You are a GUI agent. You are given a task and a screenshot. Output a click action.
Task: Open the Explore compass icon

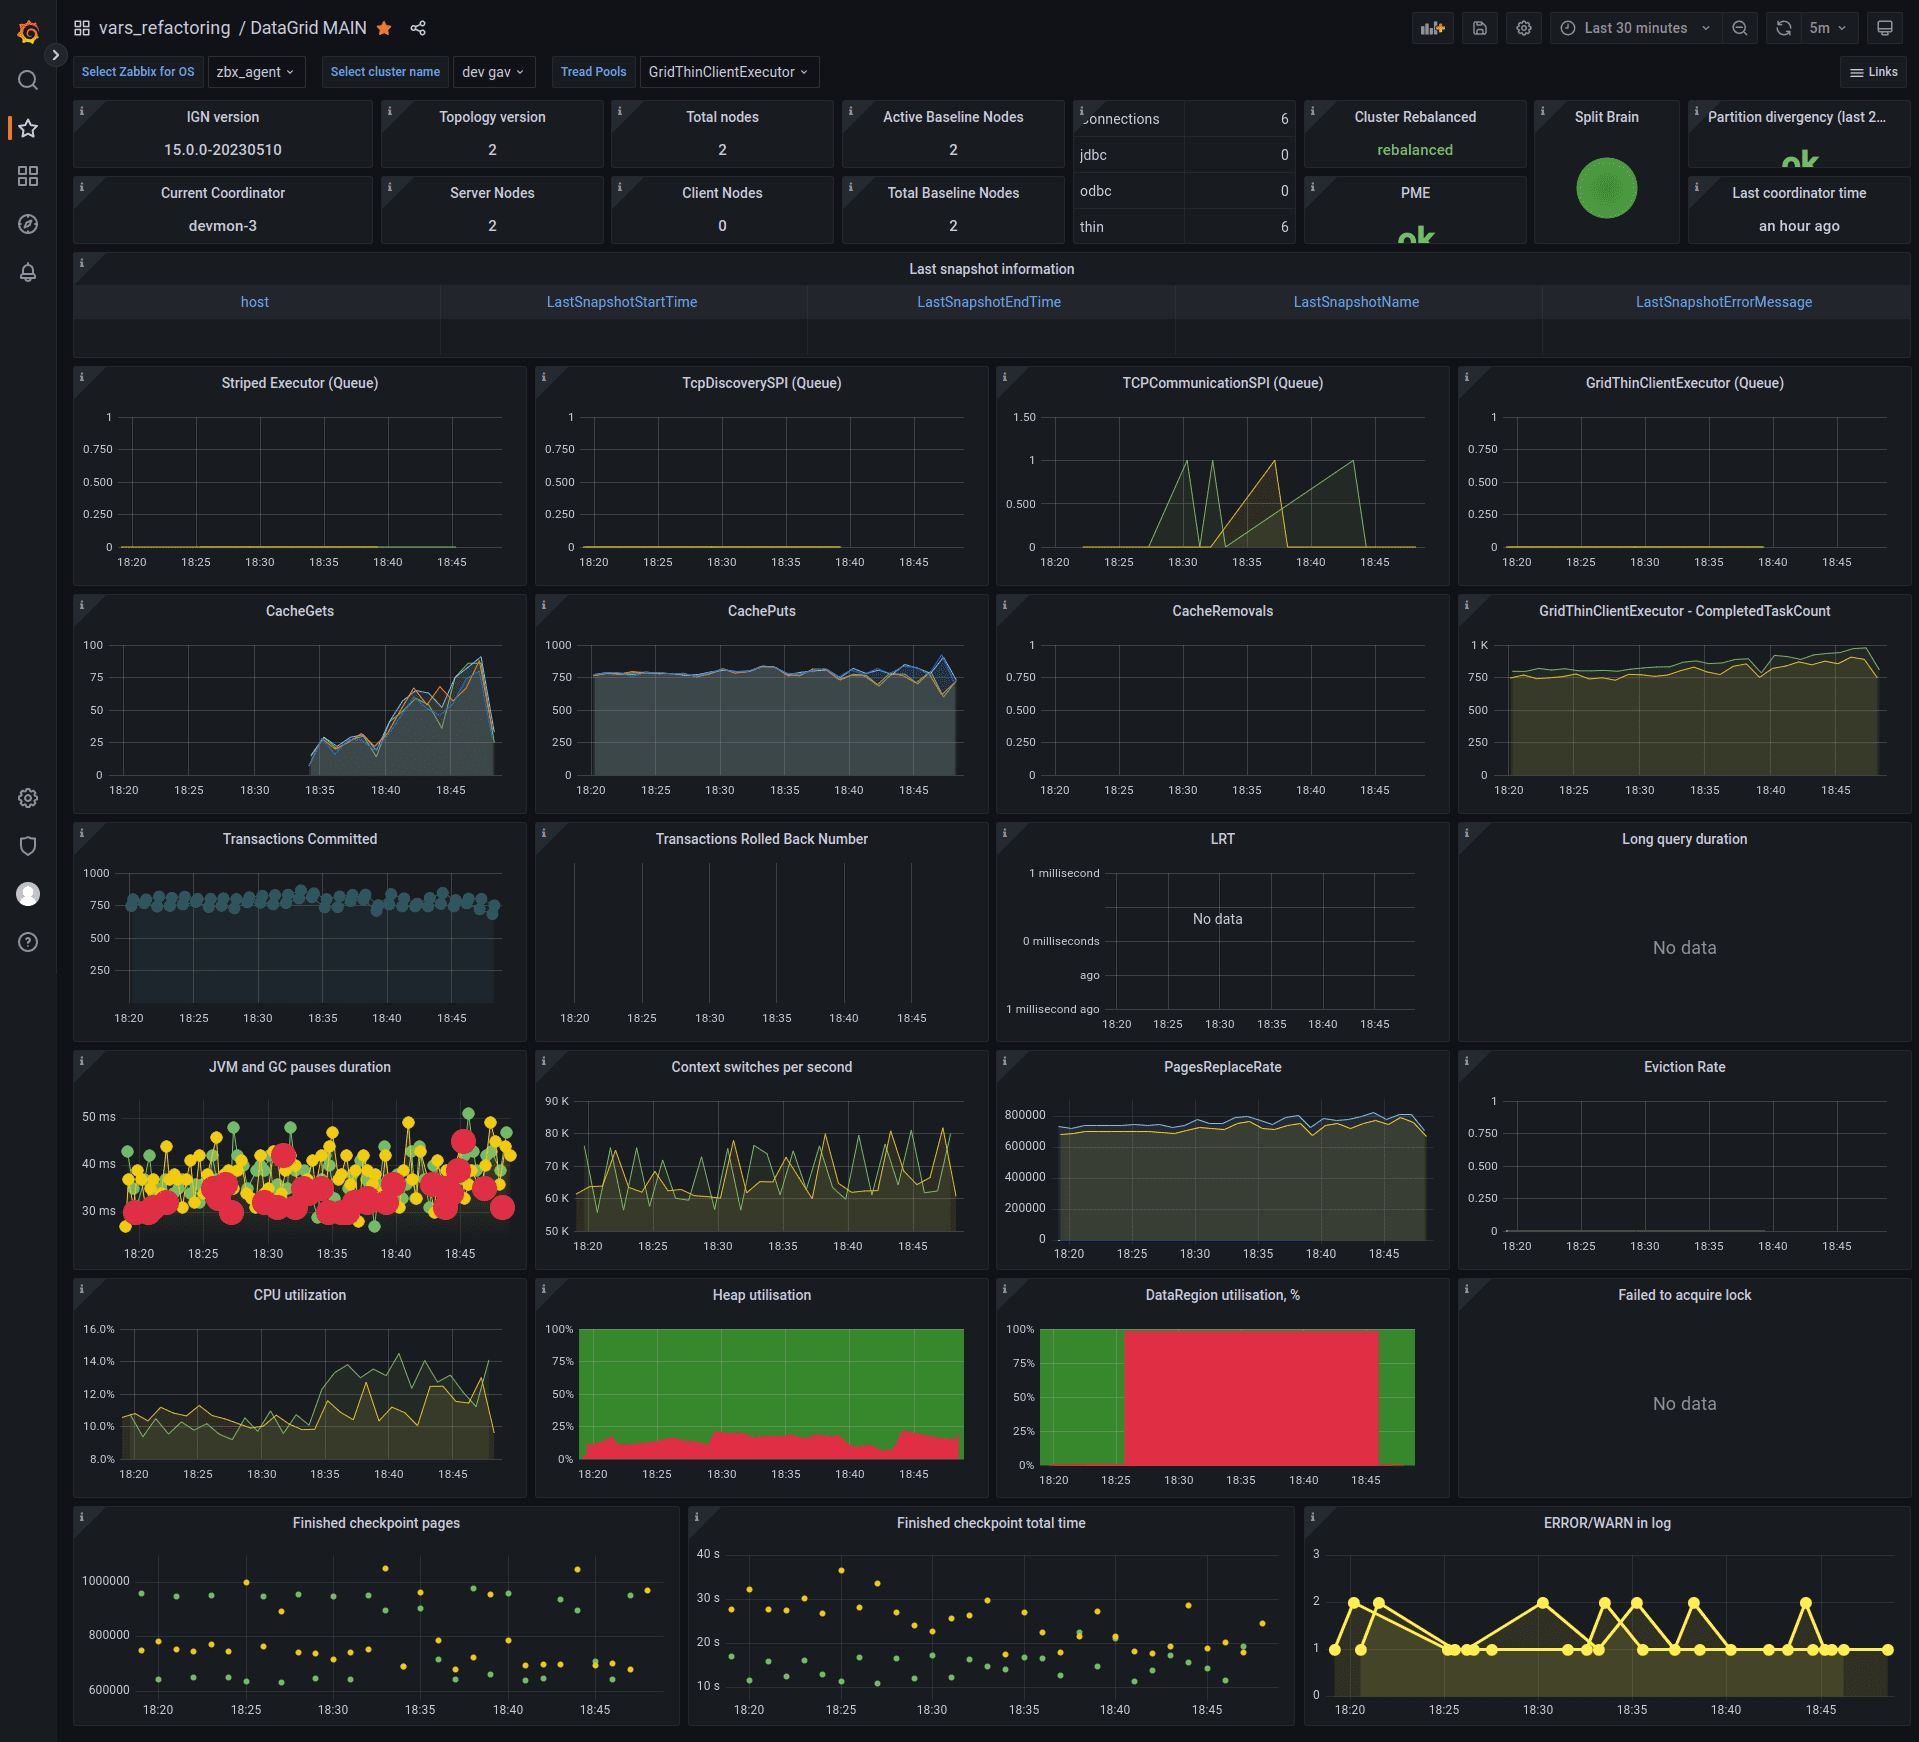tap(28, 224)
